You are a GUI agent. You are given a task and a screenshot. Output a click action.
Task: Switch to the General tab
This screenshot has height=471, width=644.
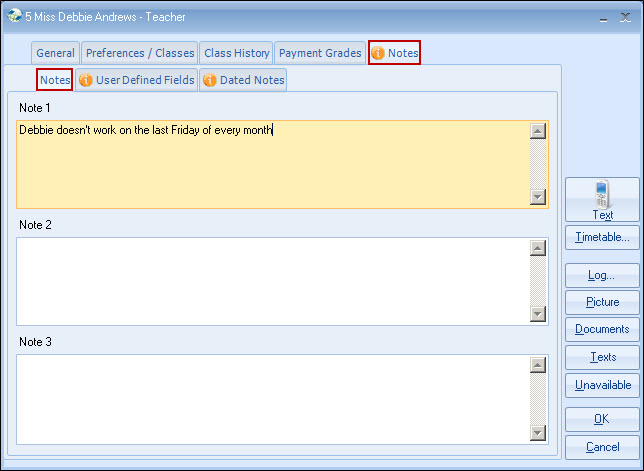pos(55,53)
